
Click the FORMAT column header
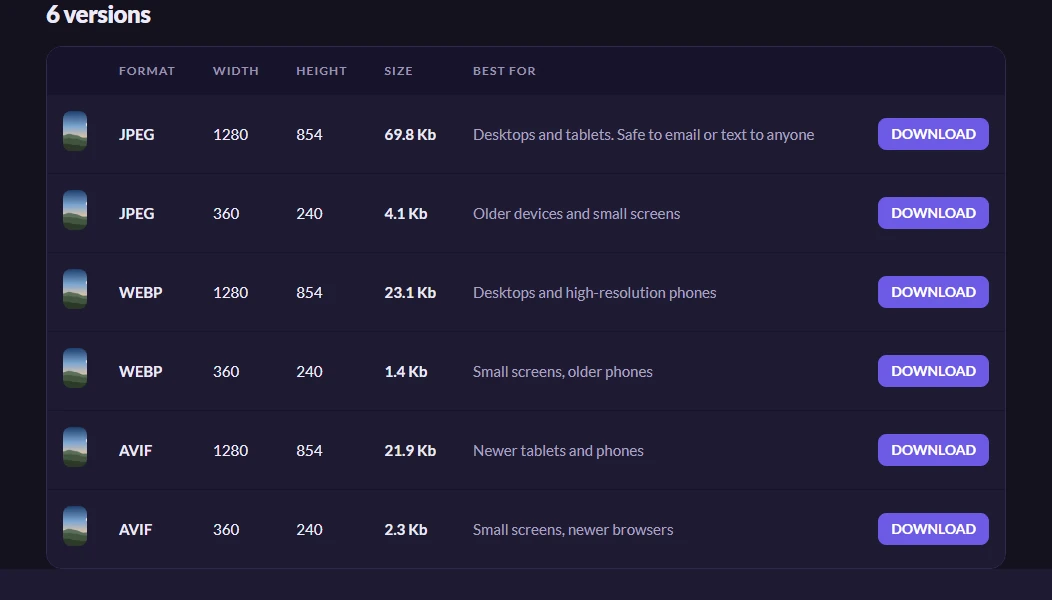coord(147,71)
